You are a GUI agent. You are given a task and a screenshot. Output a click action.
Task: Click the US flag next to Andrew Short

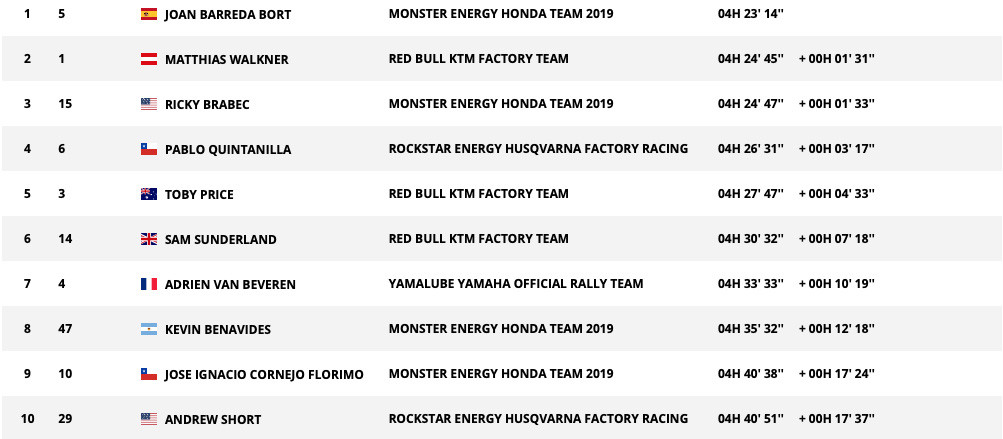point(149,420)
